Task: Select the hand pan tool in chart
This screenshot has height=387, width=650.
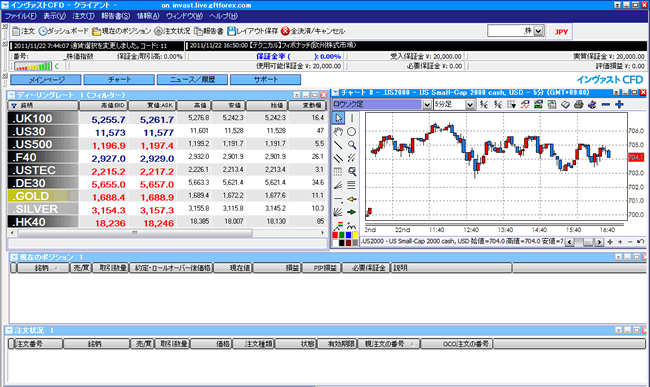Action: tap(338, 132)
